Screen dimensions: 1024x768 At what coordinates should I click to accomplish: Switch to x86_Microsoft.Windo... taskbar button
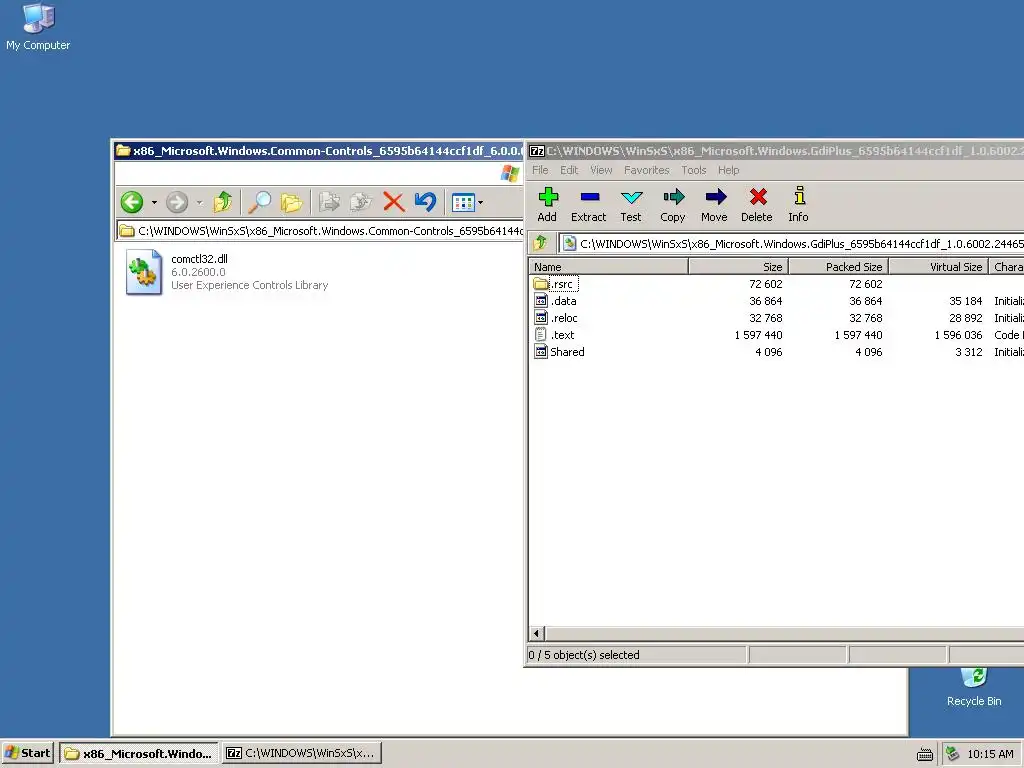(139, 753)
